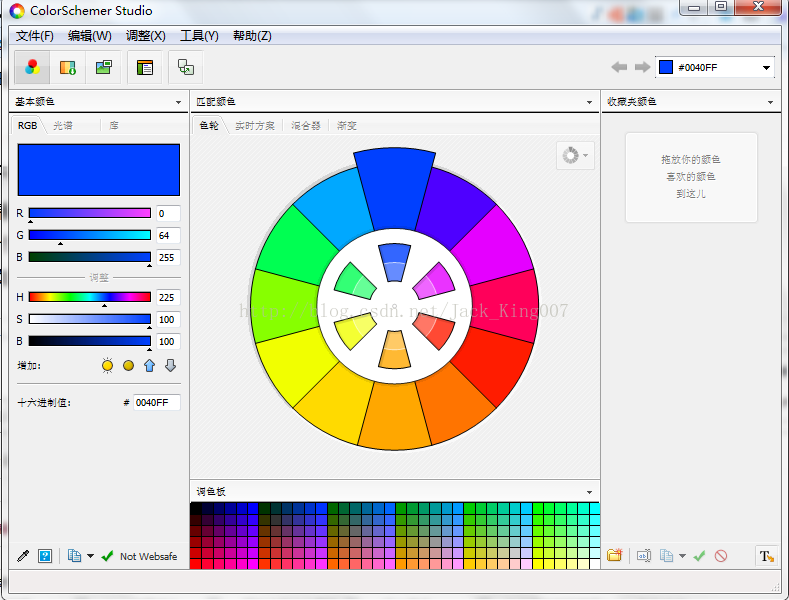Switch to the 光谱 tab
This screenshot has width=789, height=600.
click(x=63, y=125)
